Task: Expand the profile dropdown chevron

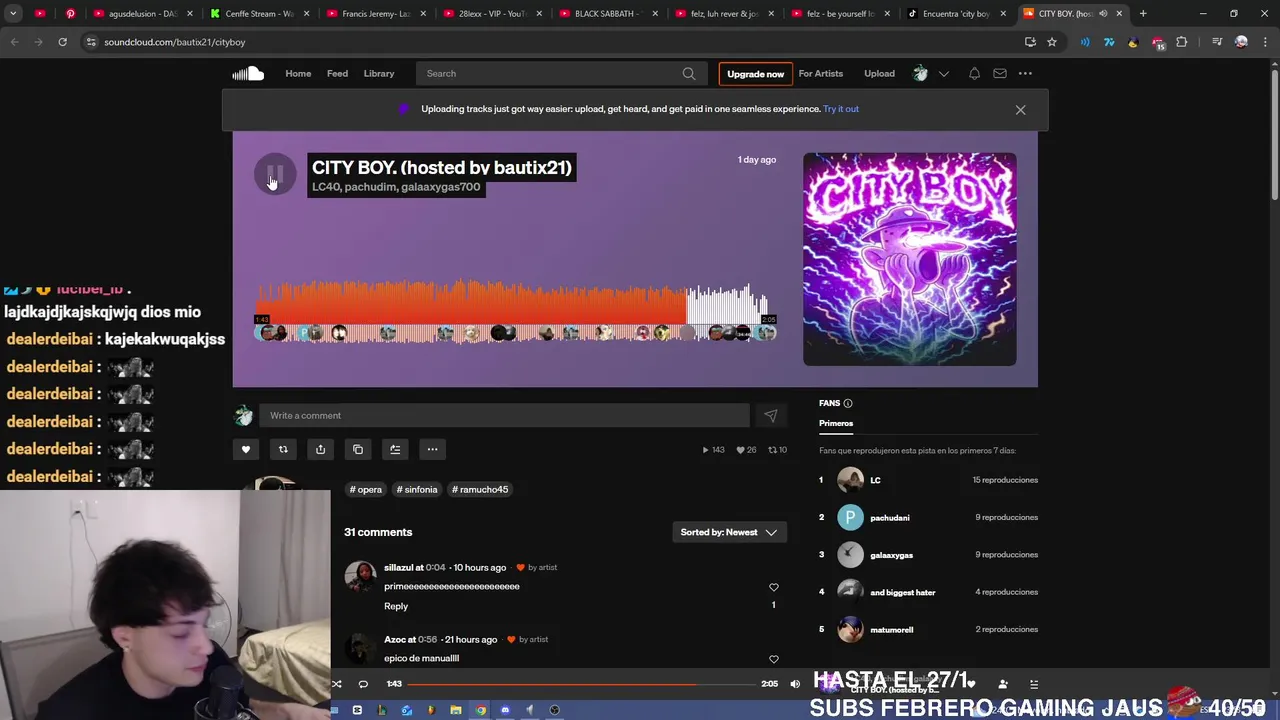Action: (x=943, y=73)
